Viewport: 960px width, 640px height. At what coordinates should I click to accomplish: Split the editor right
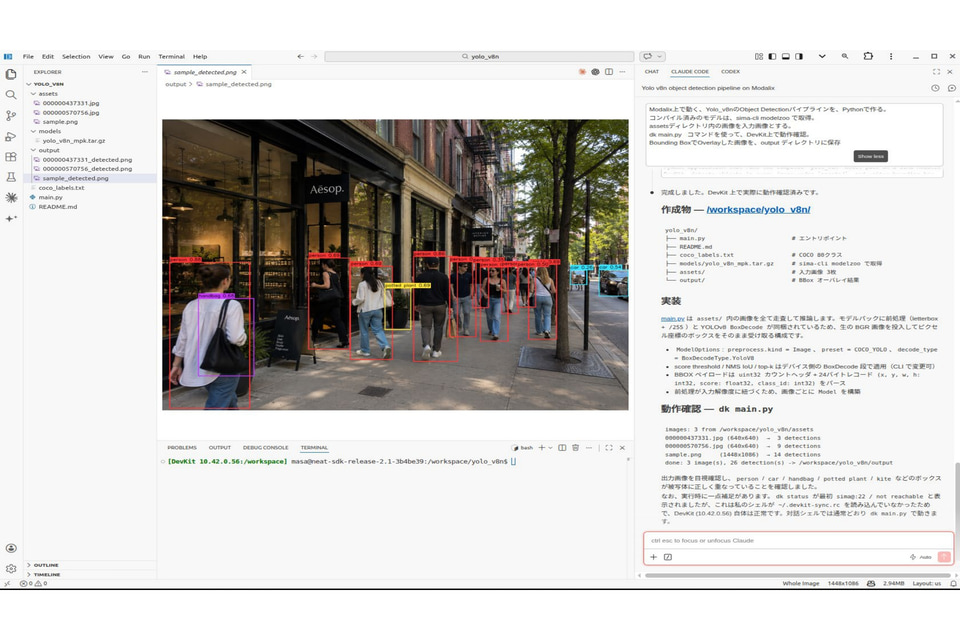tap(609, 72)
